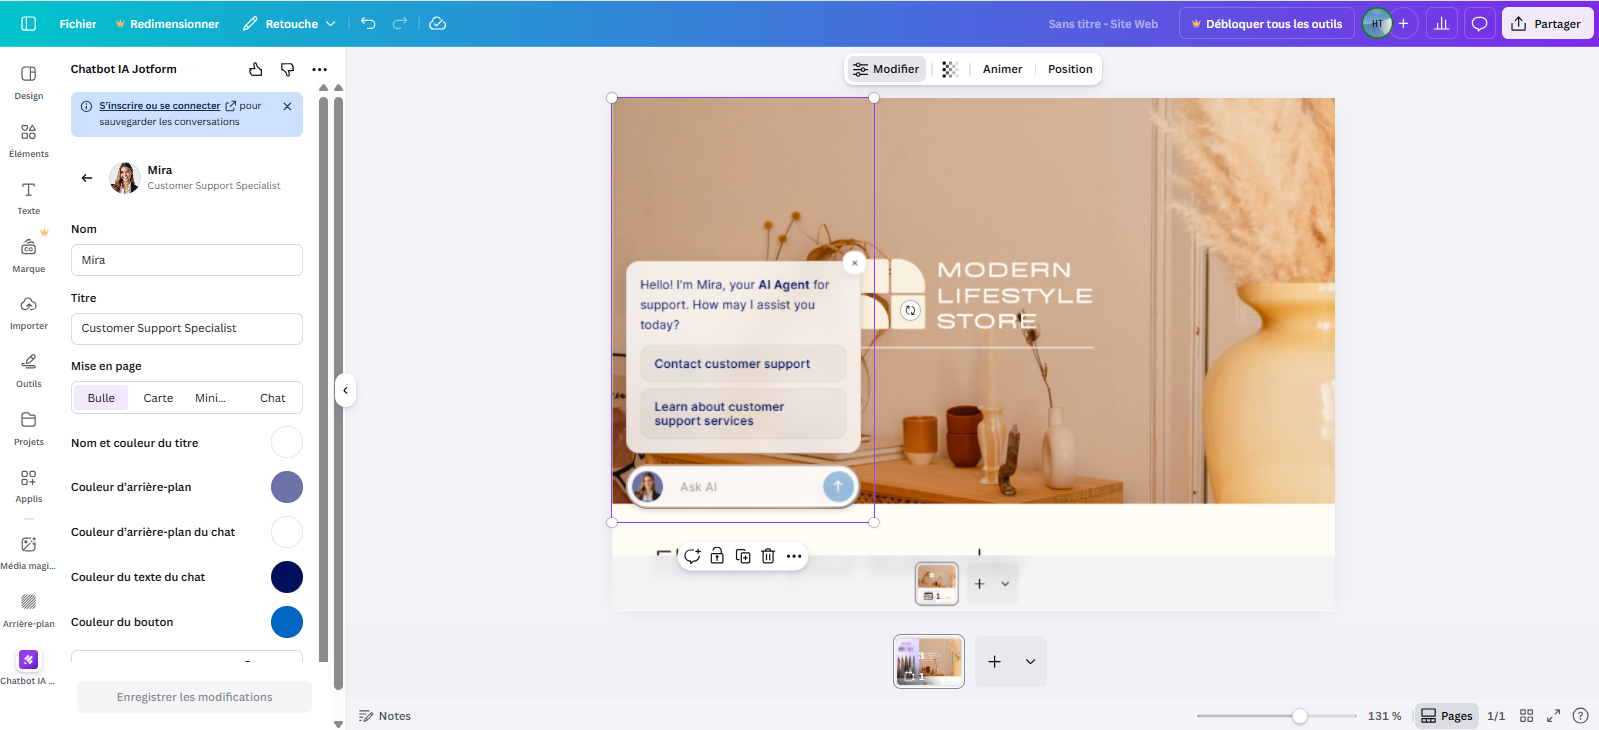
Task: Click Learn about customer support services
Action: pos(743,414)
